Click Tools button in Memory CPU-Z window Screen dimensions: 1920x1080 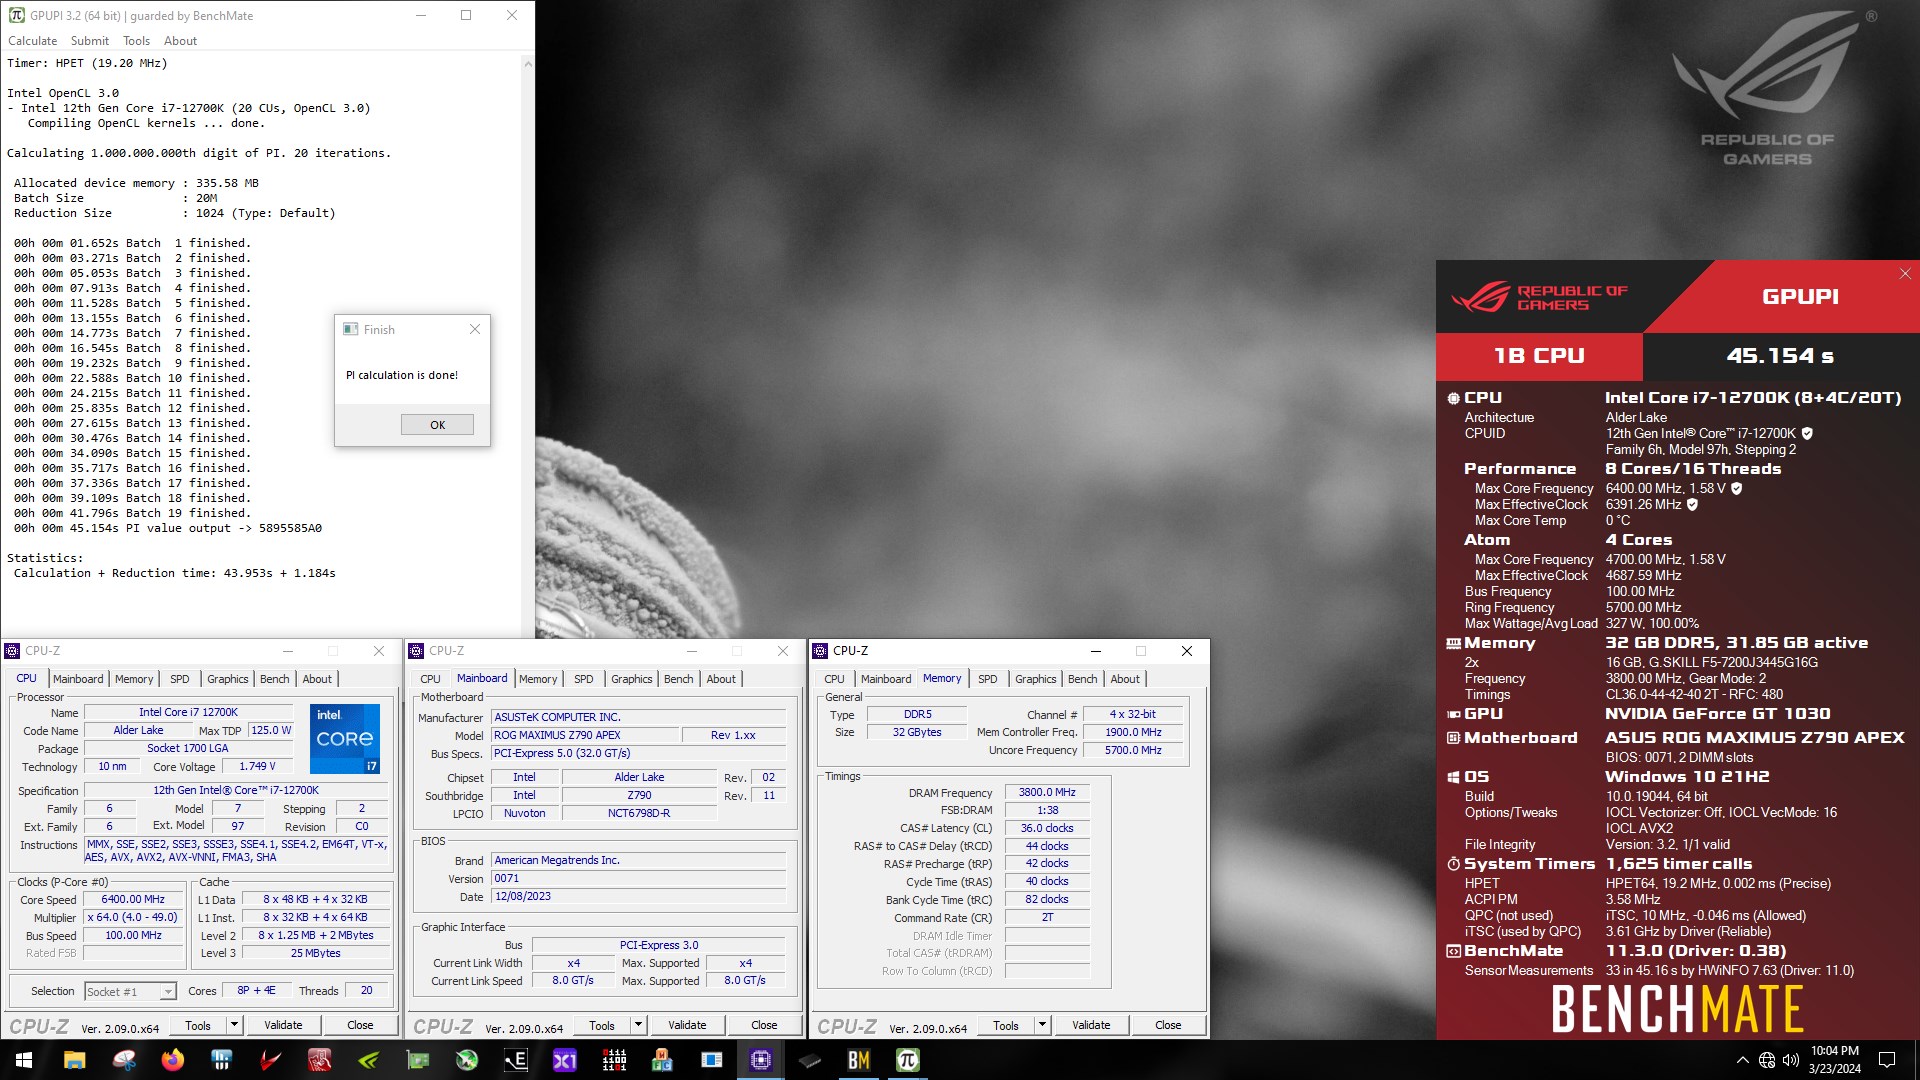coord(1006,1025)
